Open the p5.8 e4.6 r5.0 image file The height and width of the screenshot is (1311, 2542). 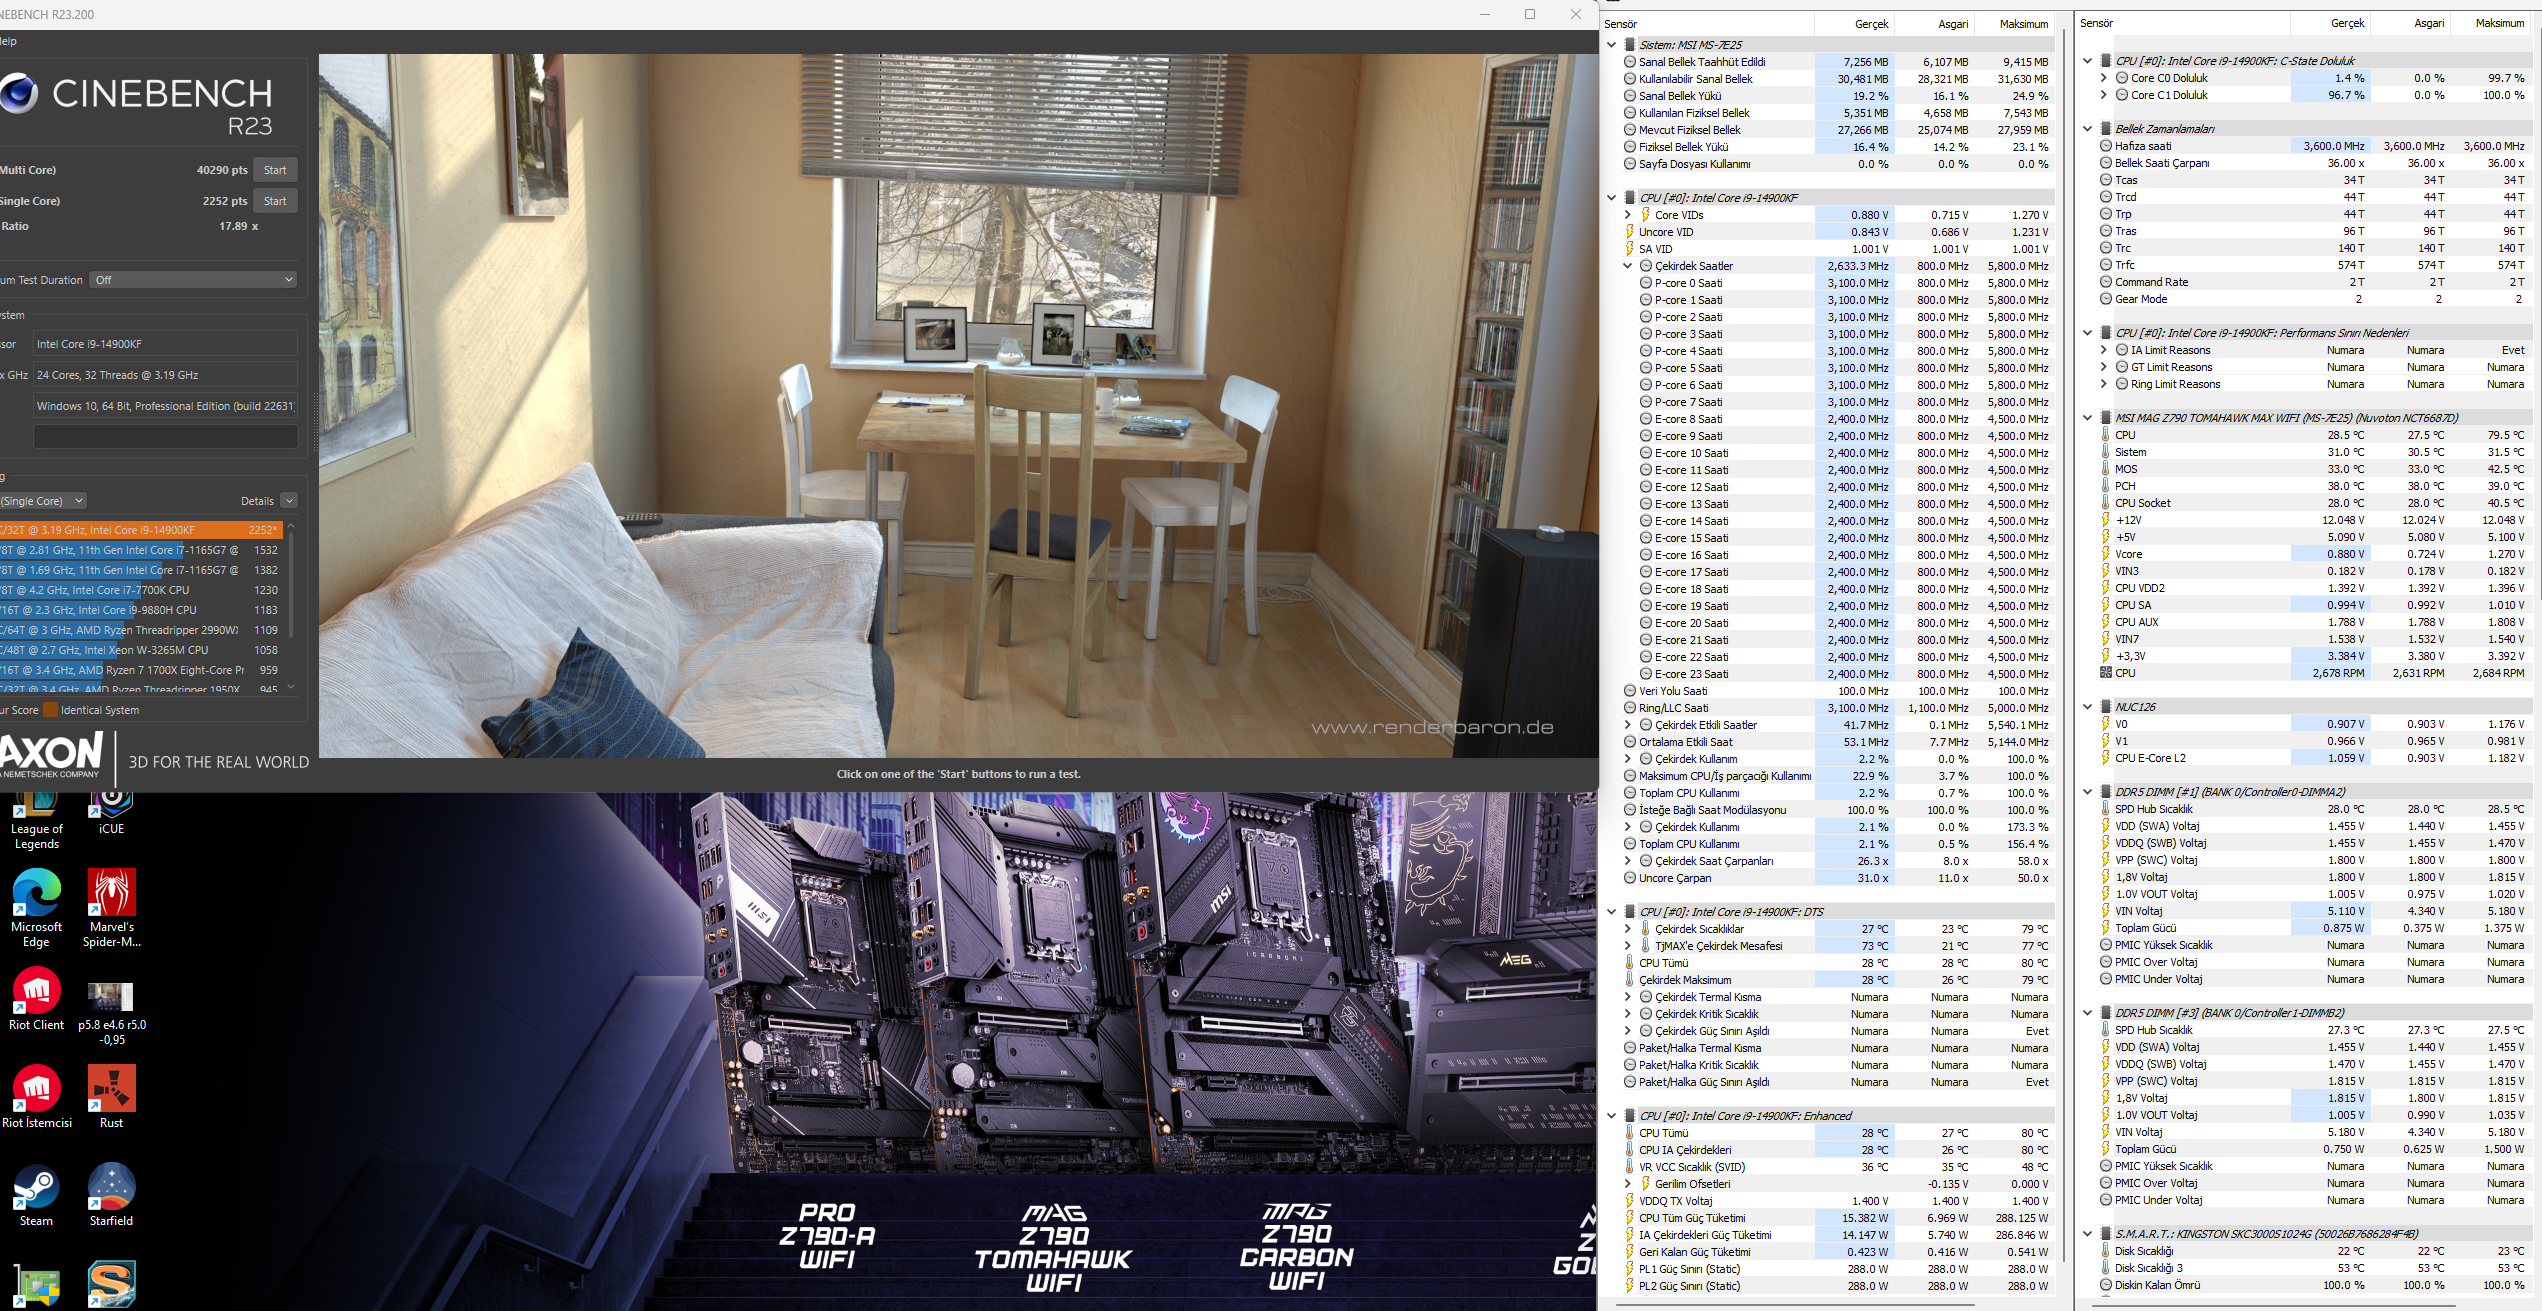[111, 1012]
